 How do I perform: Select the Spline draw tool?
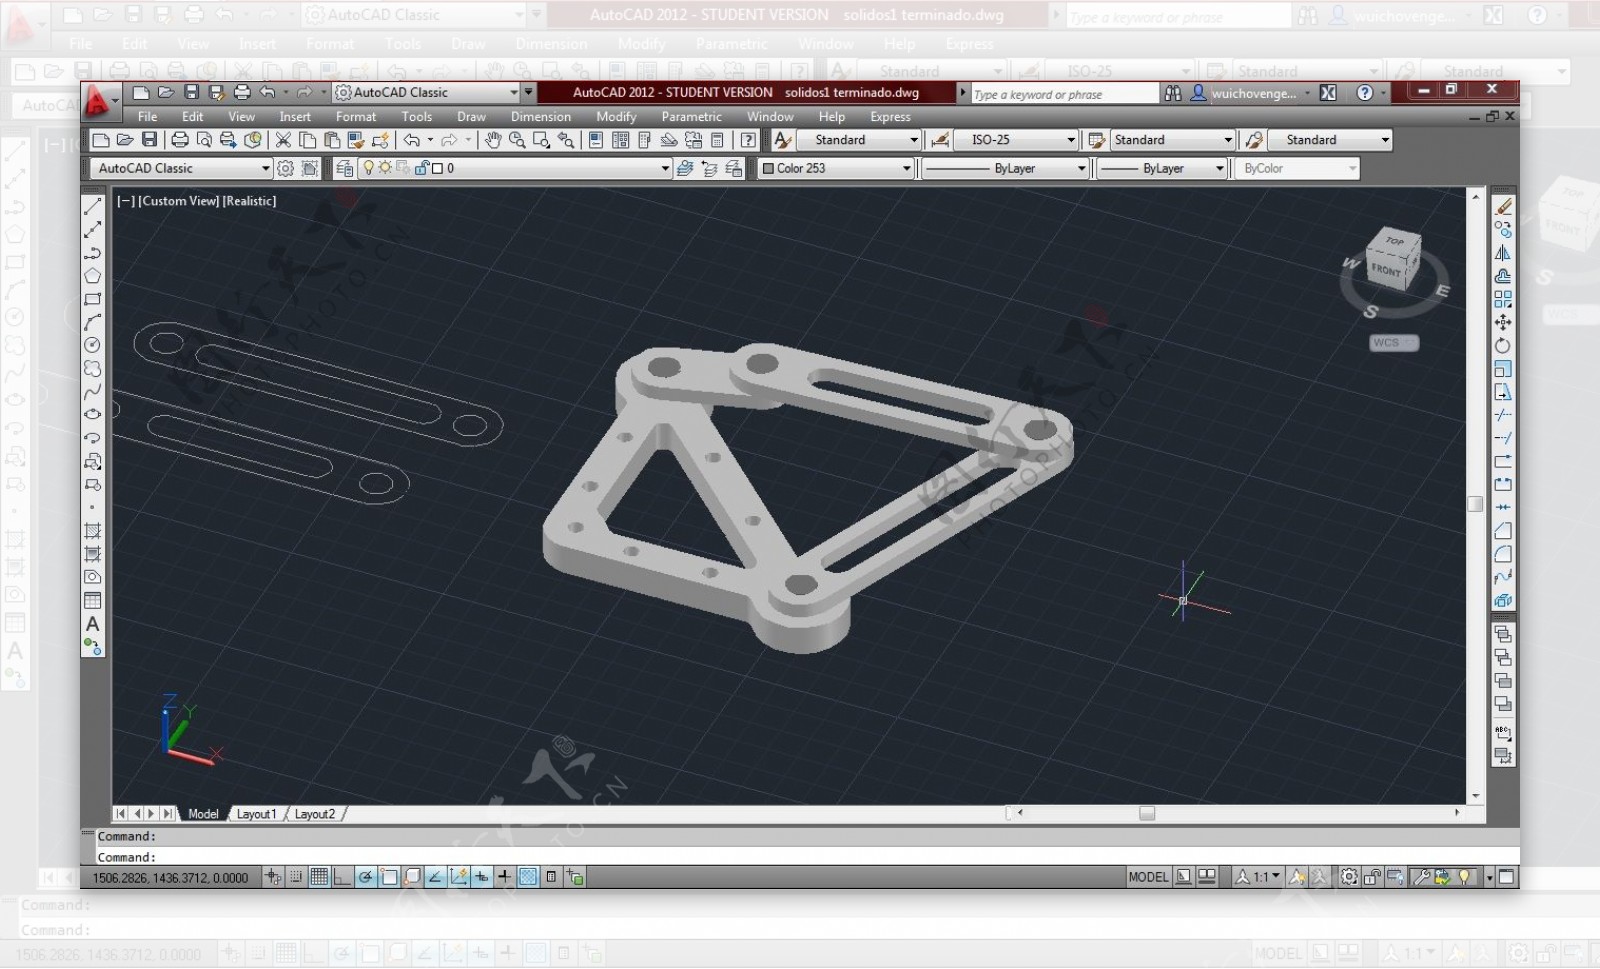tap(92, 392)
